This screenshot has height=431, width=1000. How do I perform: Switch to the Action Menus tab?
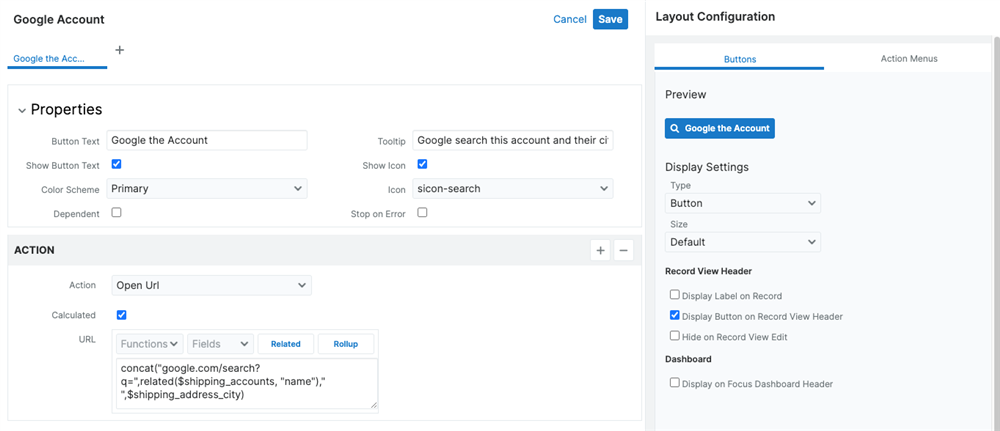point(908,59)
